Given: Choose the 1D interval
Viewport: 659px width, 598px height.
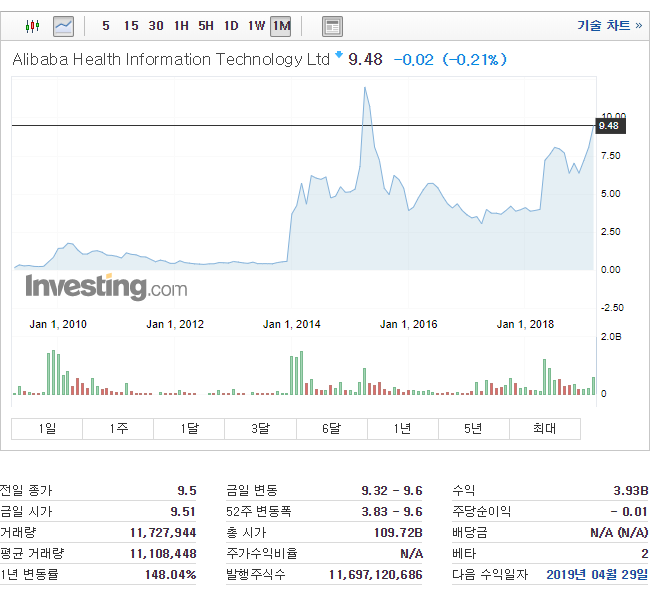Looking at the screenshot, I should [231, 26].
